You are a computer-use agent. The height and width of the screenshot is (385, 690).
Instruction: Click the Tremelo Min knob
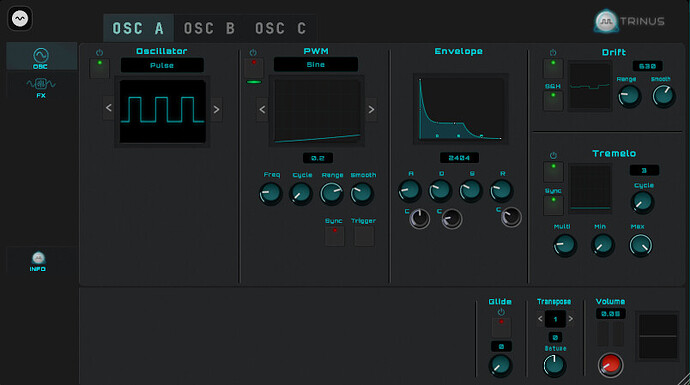click(x=602, y=245)
